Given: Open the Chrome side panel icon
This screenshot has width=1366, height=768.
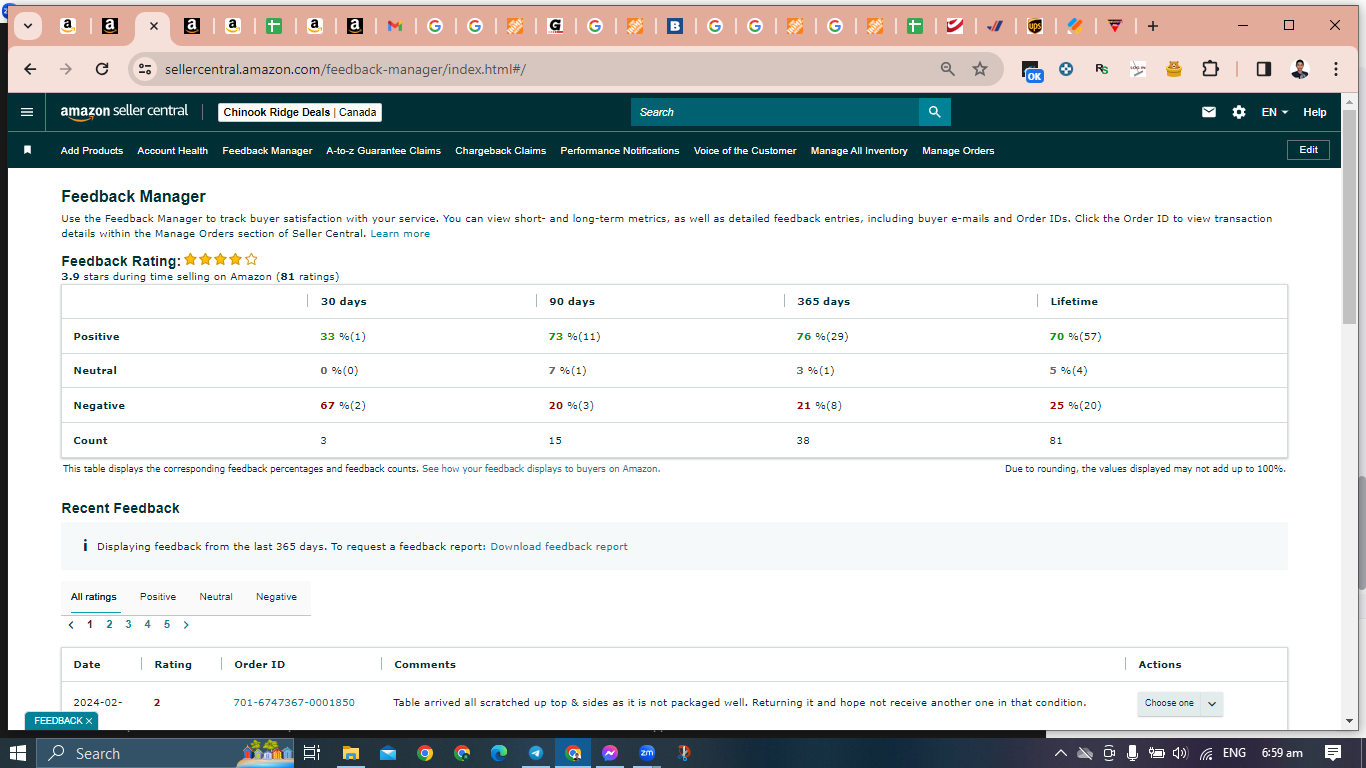Looking at the screenshot, I should (1264, 69).
